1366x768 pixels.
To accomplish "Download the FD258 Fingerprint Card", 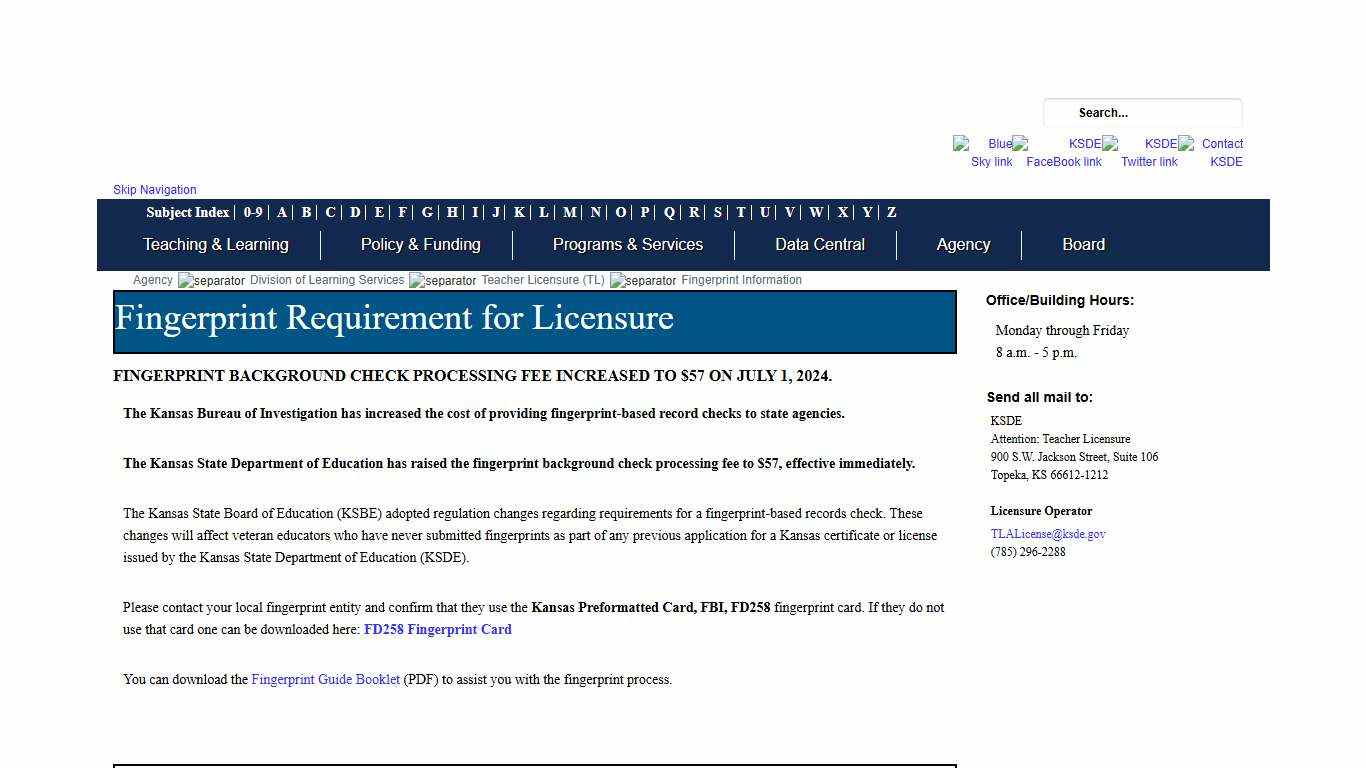I will pos(438,629).
